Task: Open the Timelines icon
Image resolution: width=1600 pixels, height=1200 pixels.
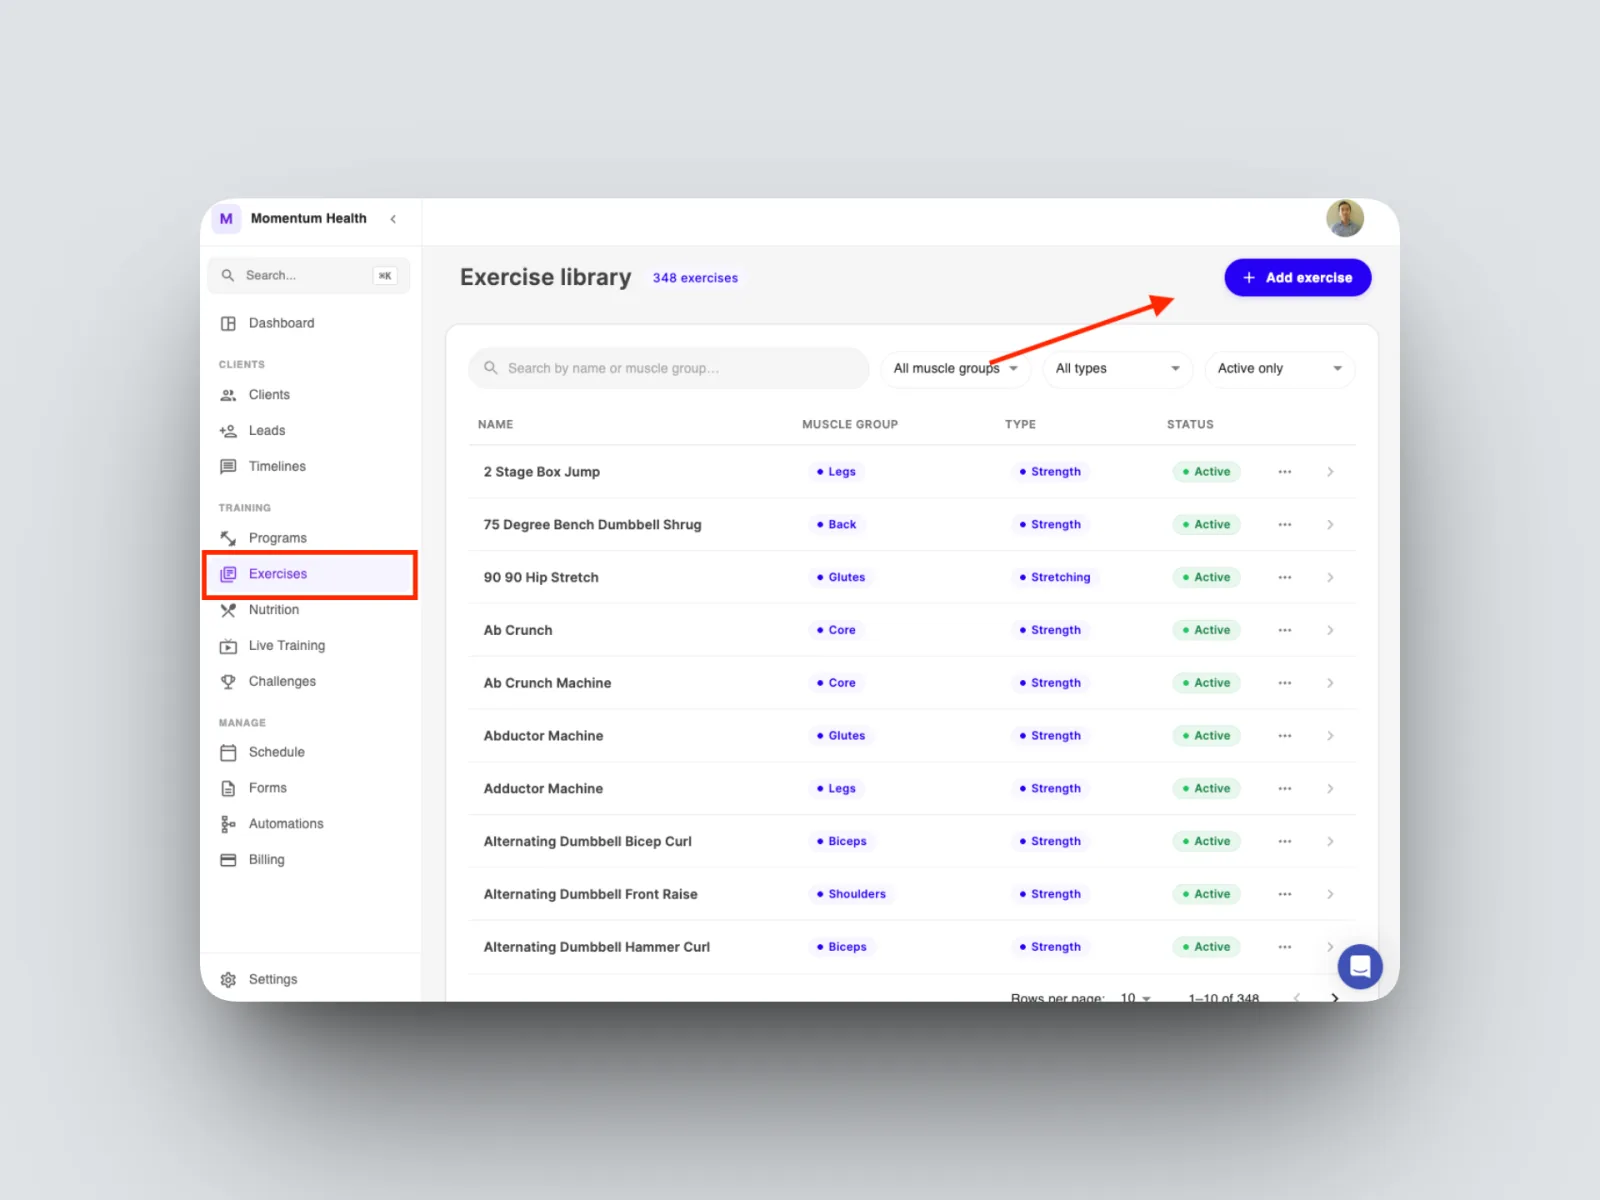Action: (228, 467)
